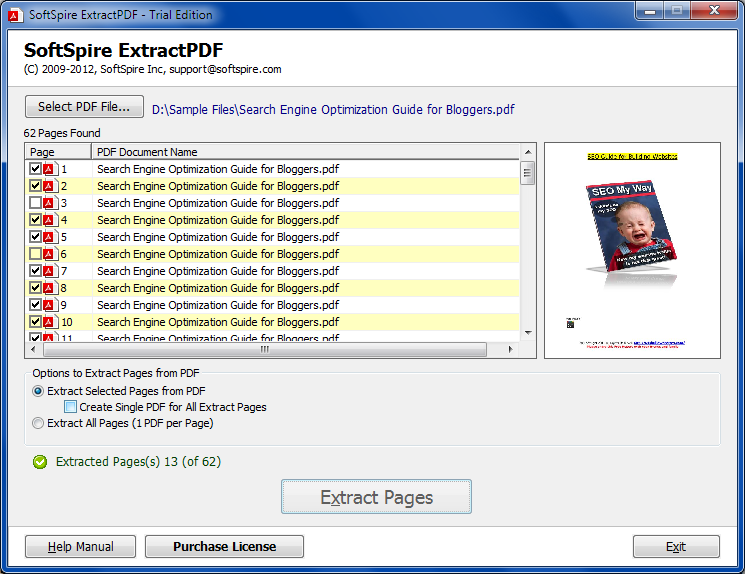The width and height of the screenshot is (745, 574).
Task: Click the SoftSpire app icon in title bar
Action: point(13,14)
